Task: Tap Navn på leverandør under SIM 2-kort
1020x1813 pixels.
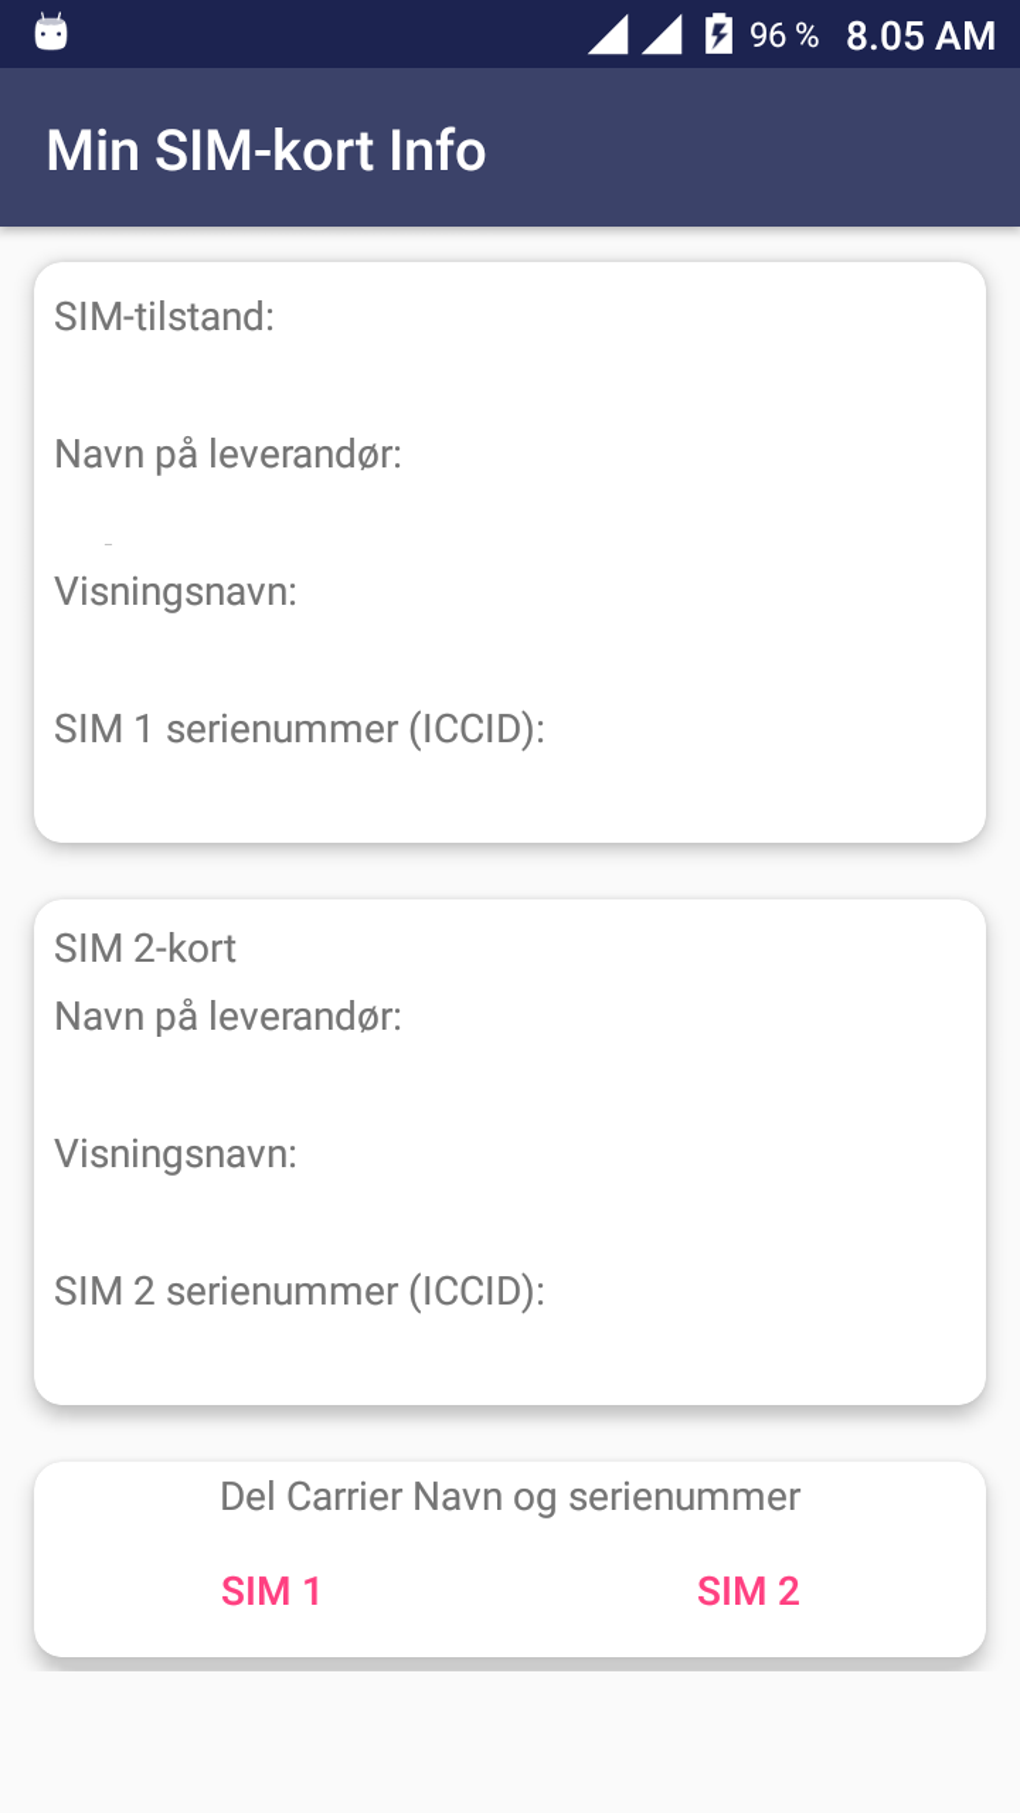Action: (x=228, y=1017)
